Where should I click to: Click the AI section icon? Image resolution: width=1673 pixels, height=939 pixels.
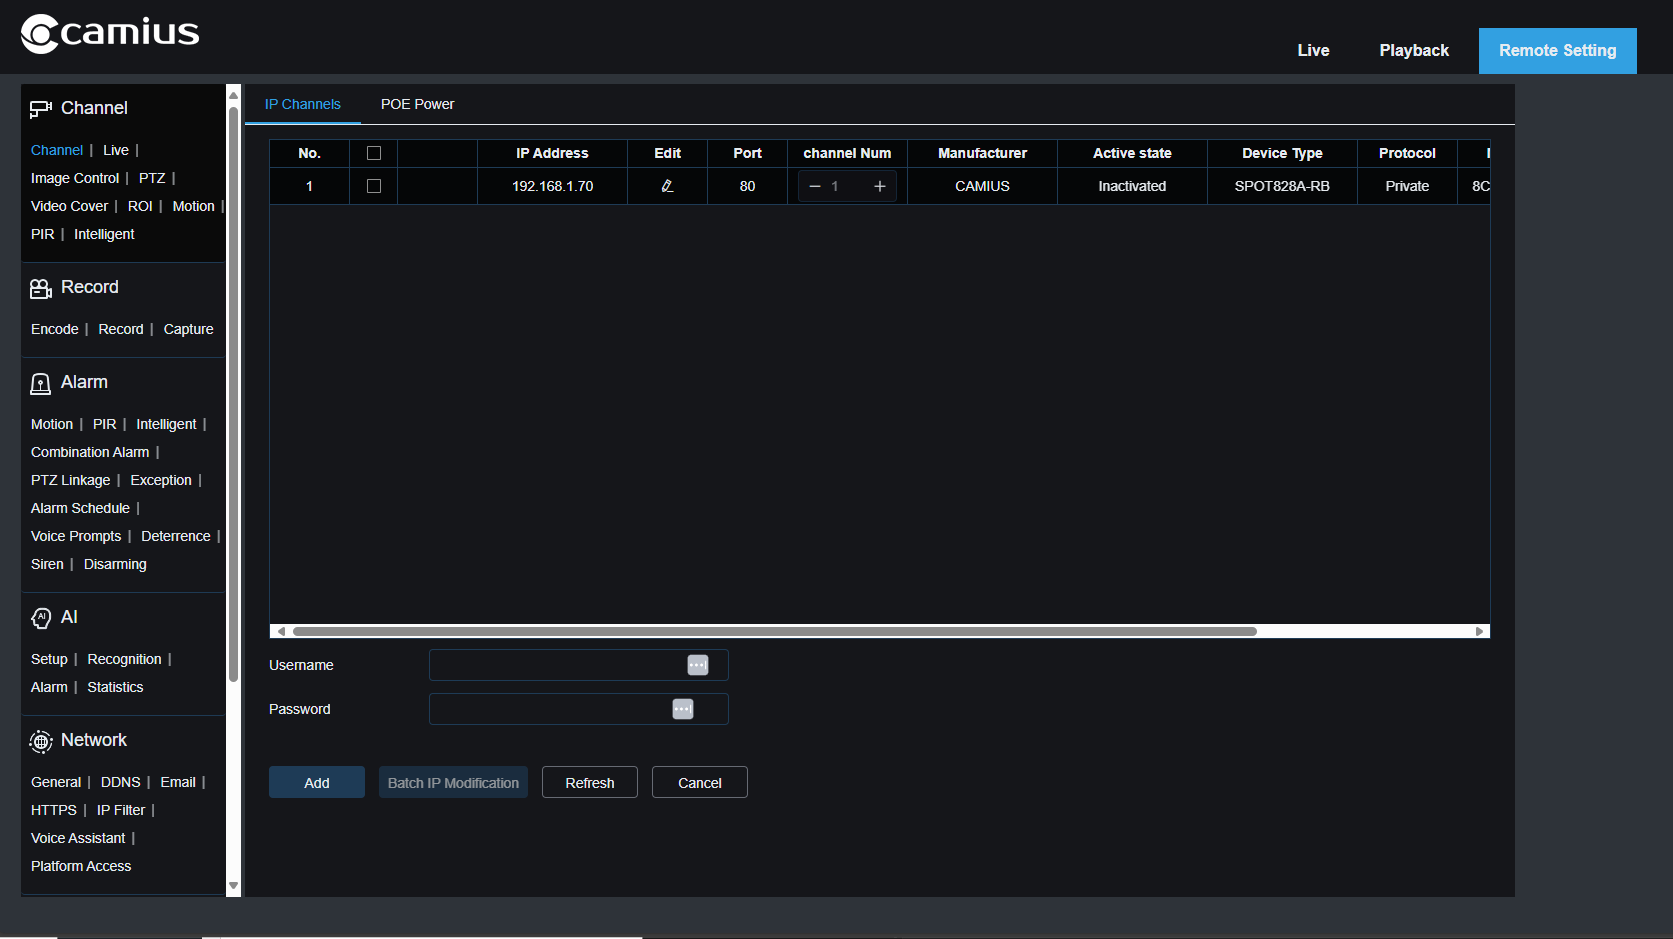[41, 618]
